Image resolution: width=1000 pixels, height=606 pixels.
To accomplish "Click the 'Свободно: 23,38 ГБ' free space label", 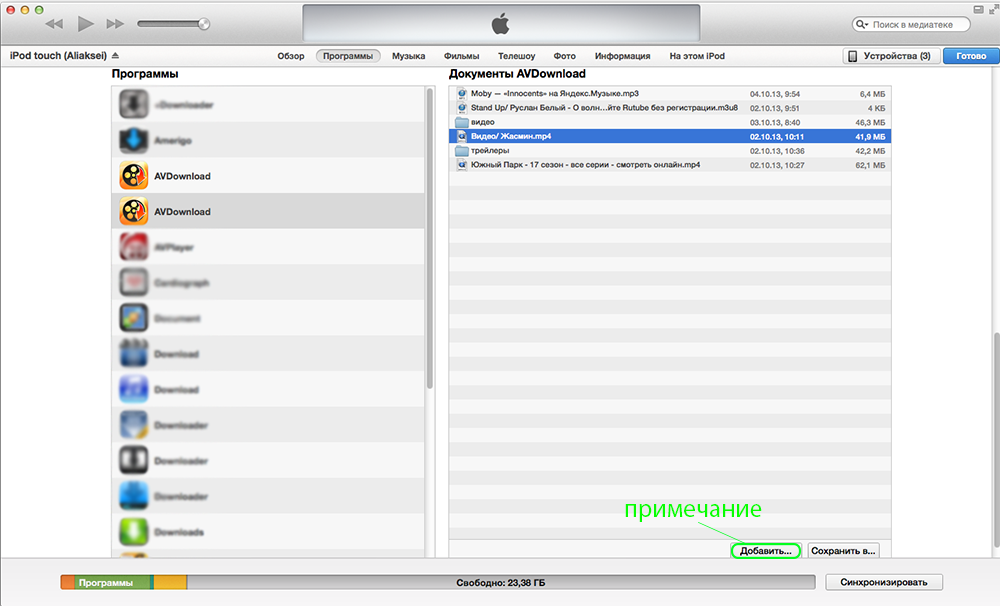I will point(501,582).
